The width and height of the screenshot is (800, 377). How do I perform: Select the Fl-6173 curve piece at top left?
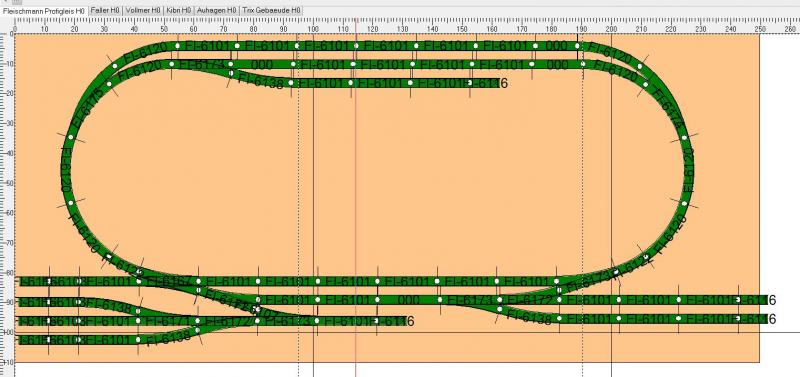pyautogui.click(x=201, y=65)
